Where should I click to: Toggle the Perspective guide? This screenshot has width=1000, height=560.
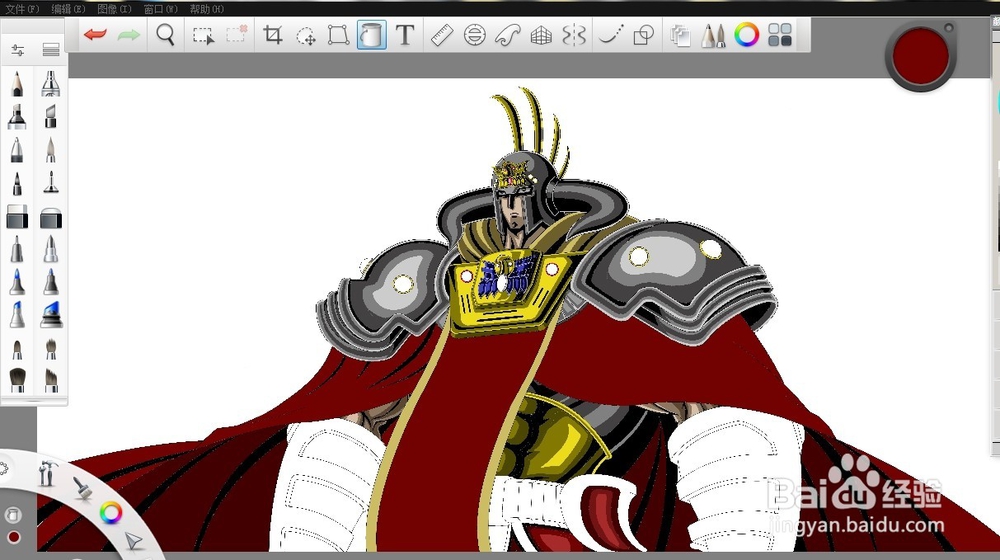(541, 35)
